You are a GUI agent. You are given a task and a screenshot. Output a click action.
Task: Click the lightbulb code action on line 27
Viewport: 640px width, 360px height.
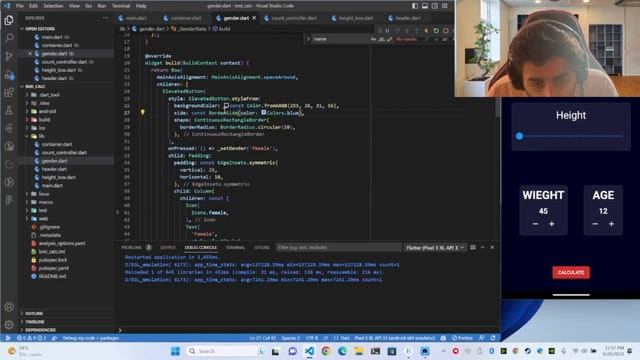pos(142,112)
